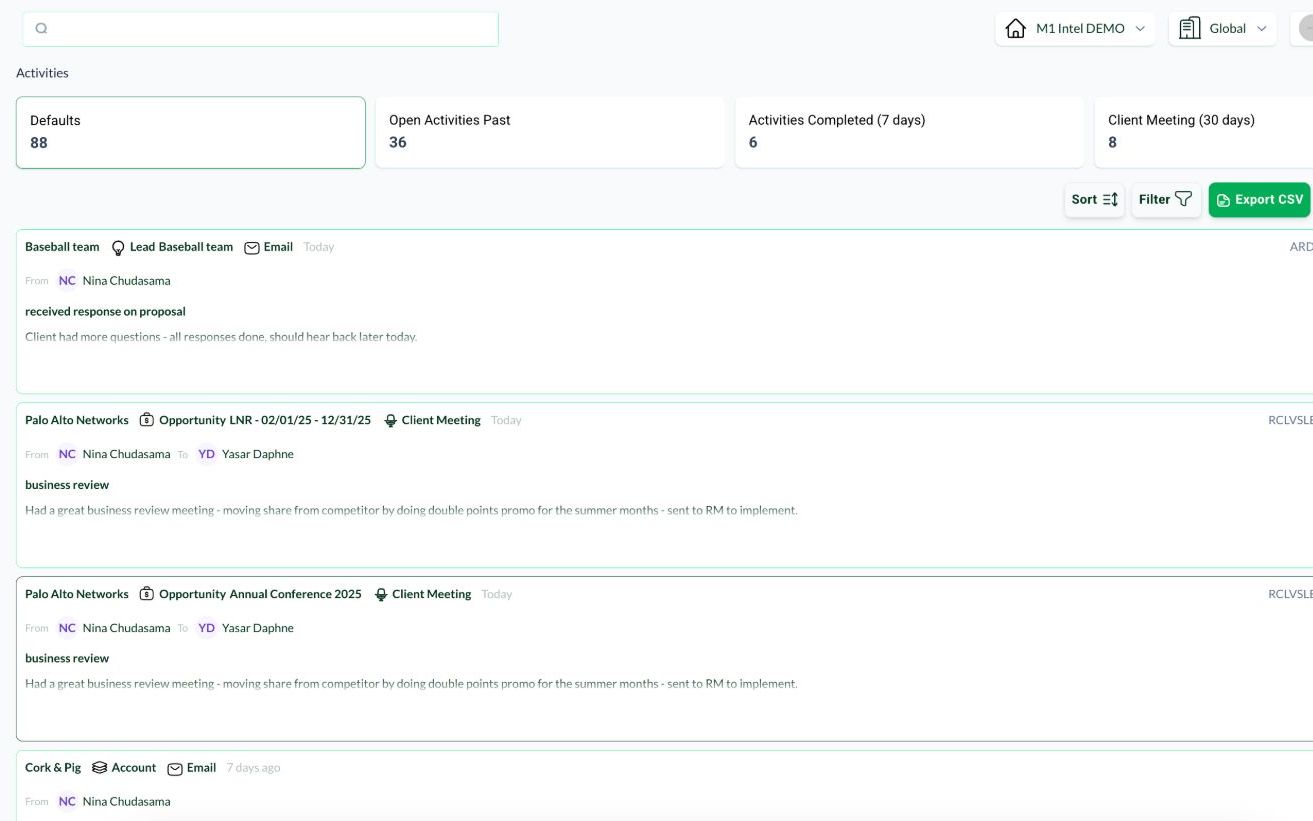Screen dimensions: 1313x821
Task: Export activities with Export CSV
Action: (x=1259, y=200)
